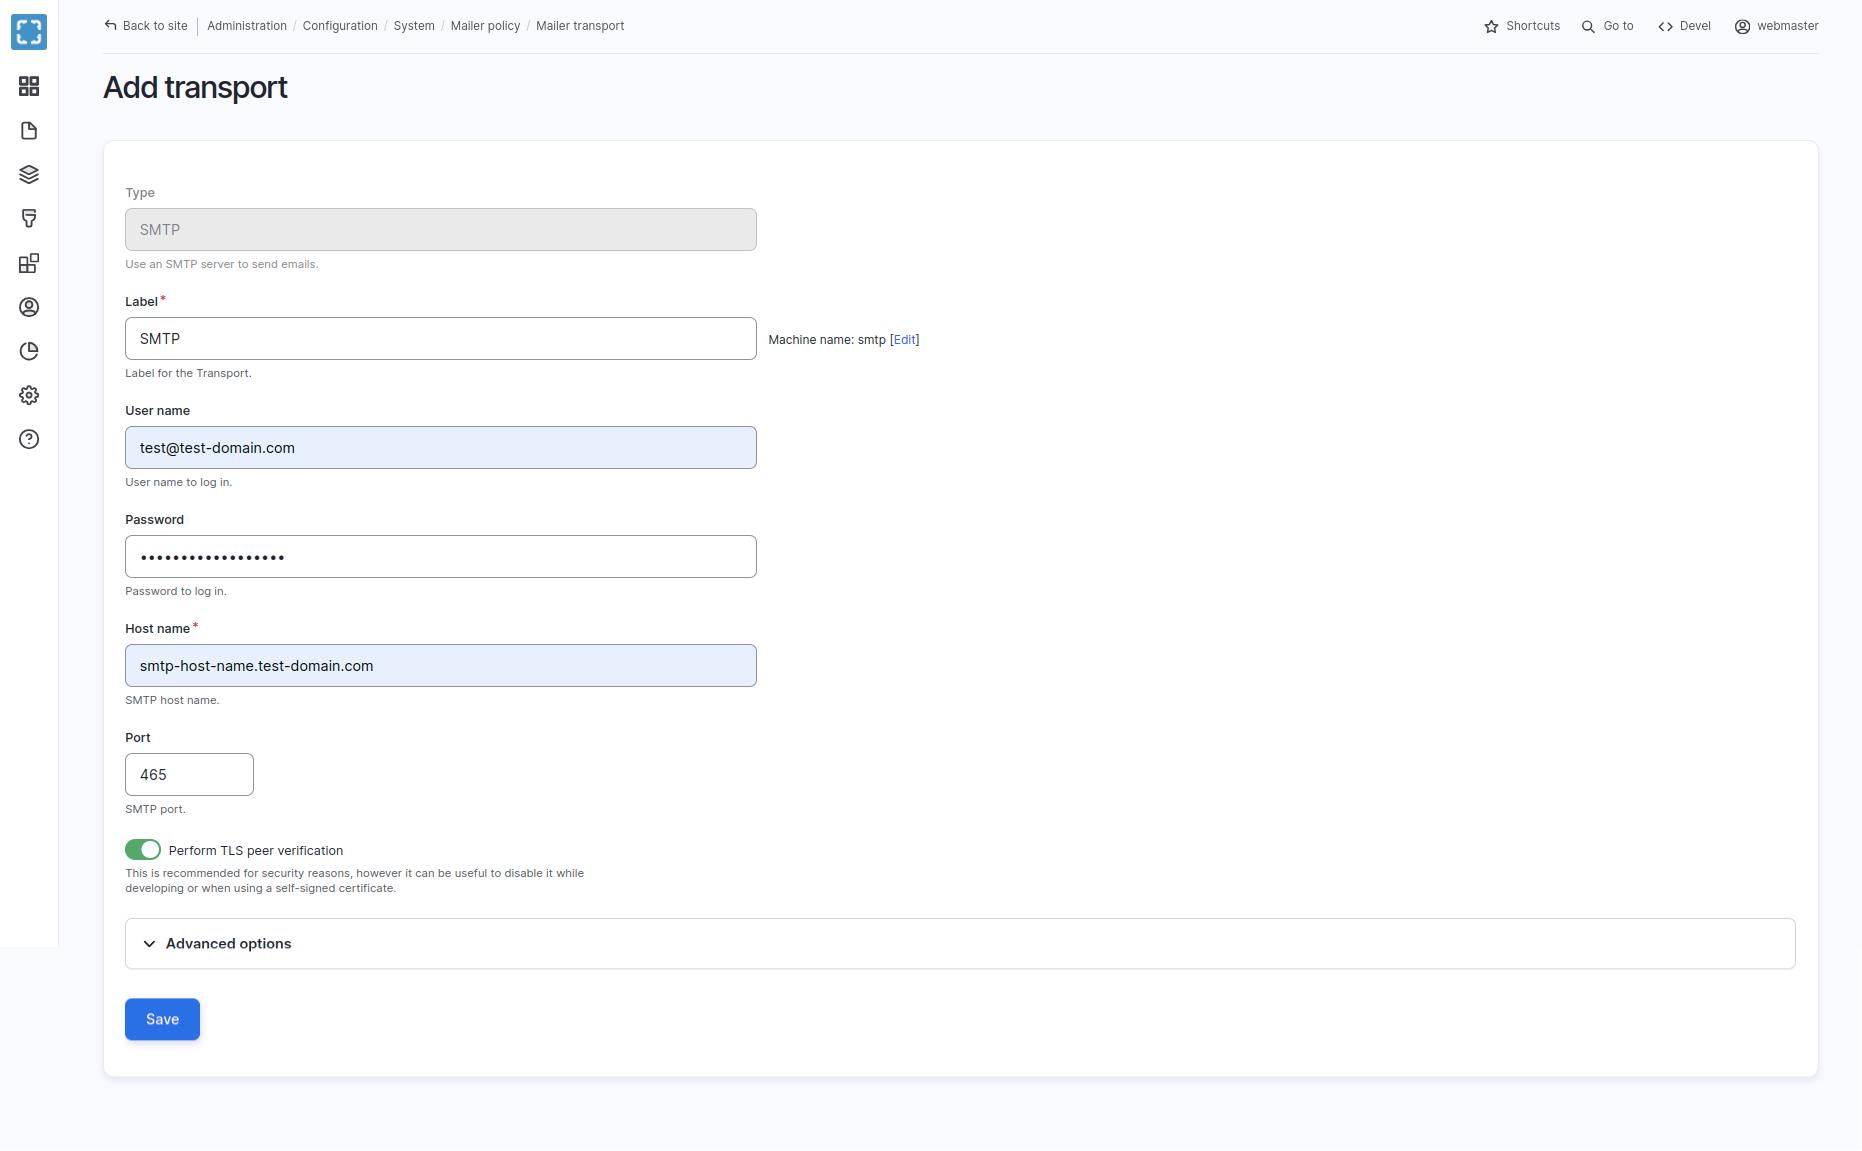Viewport: 1862px width, 1151px height.
Task: Click the Save button
Action: tap(162, 1019)
